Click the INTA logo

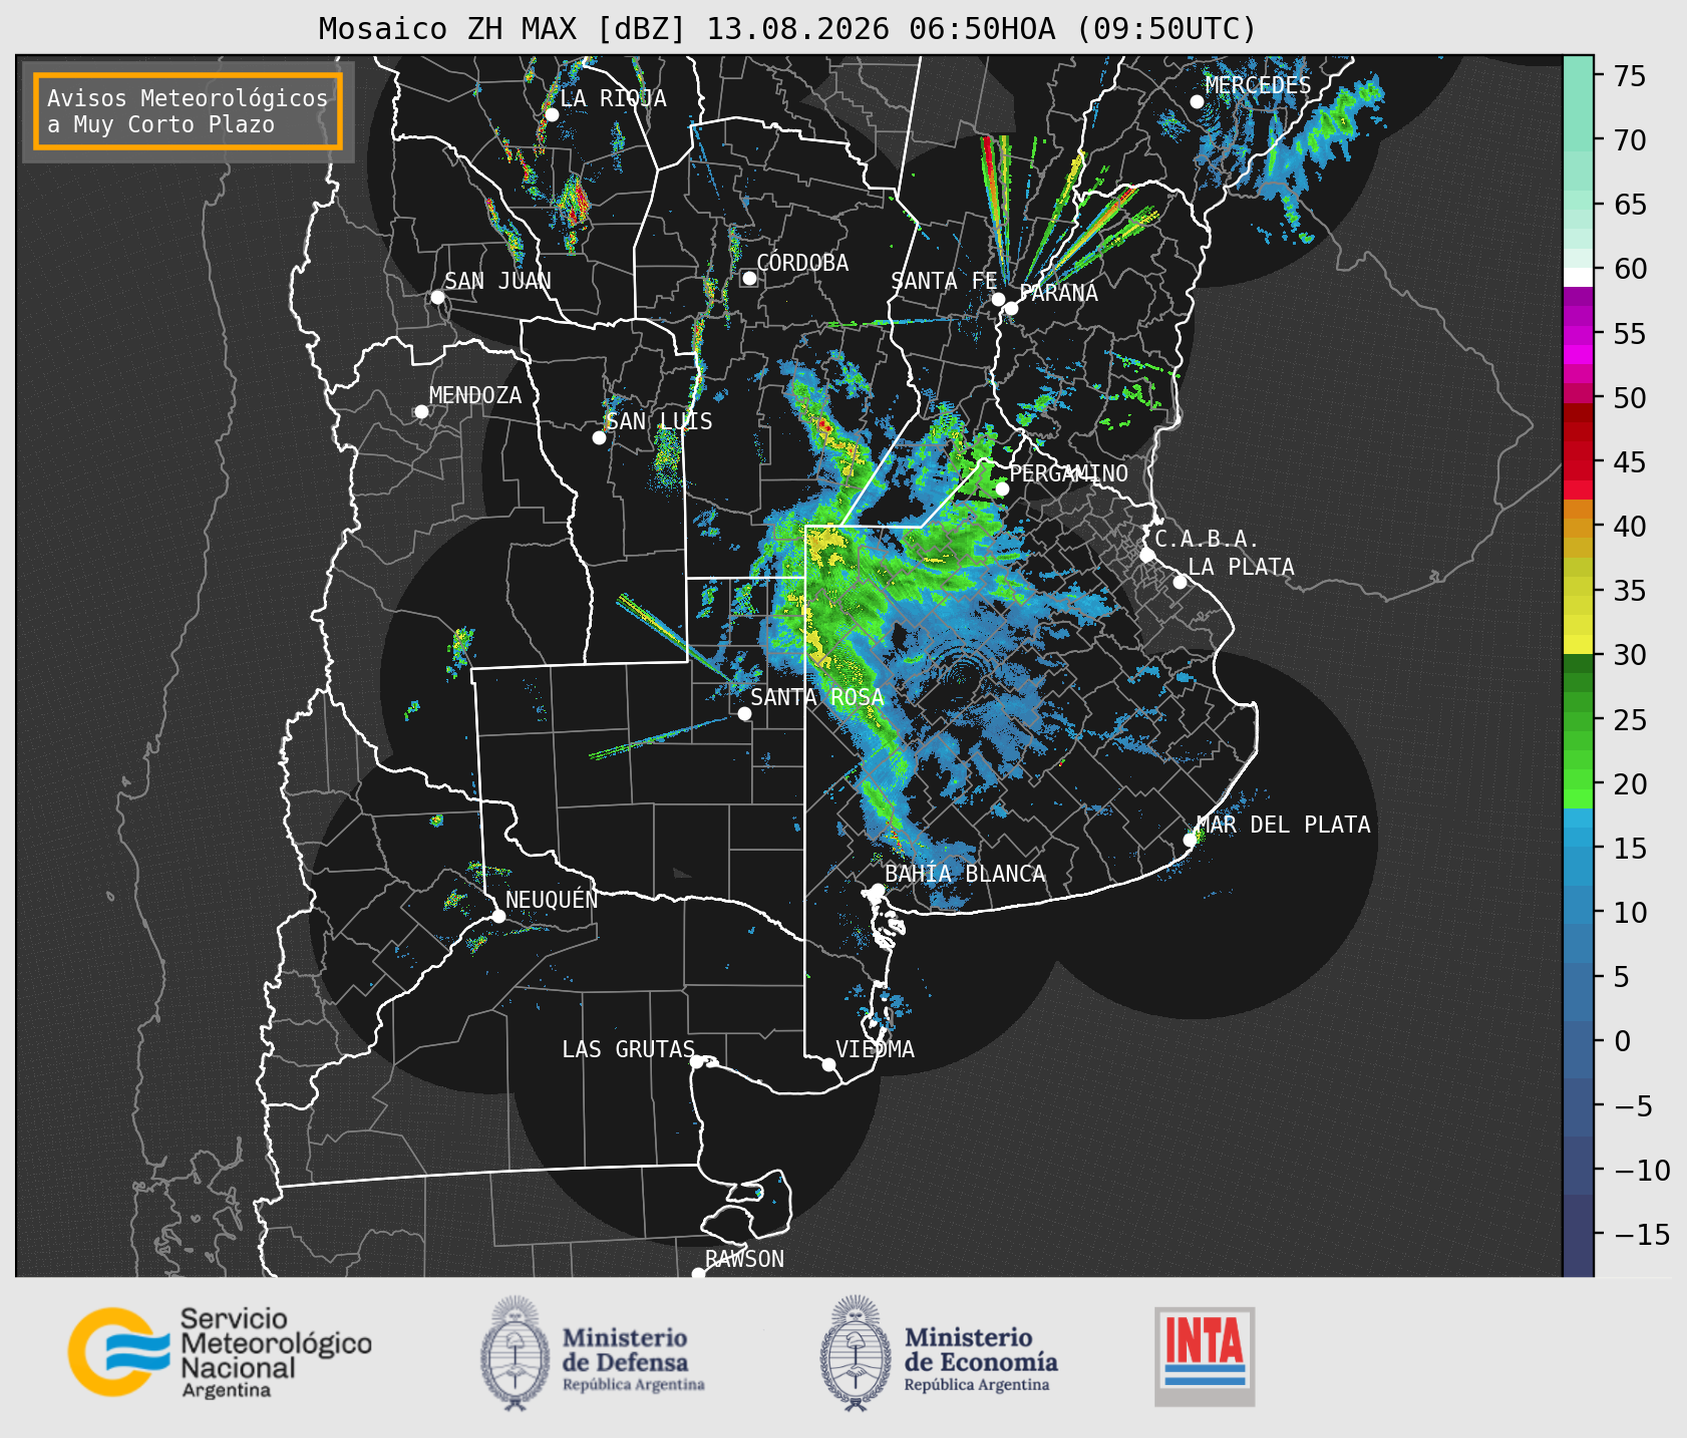(1204, 1356)
